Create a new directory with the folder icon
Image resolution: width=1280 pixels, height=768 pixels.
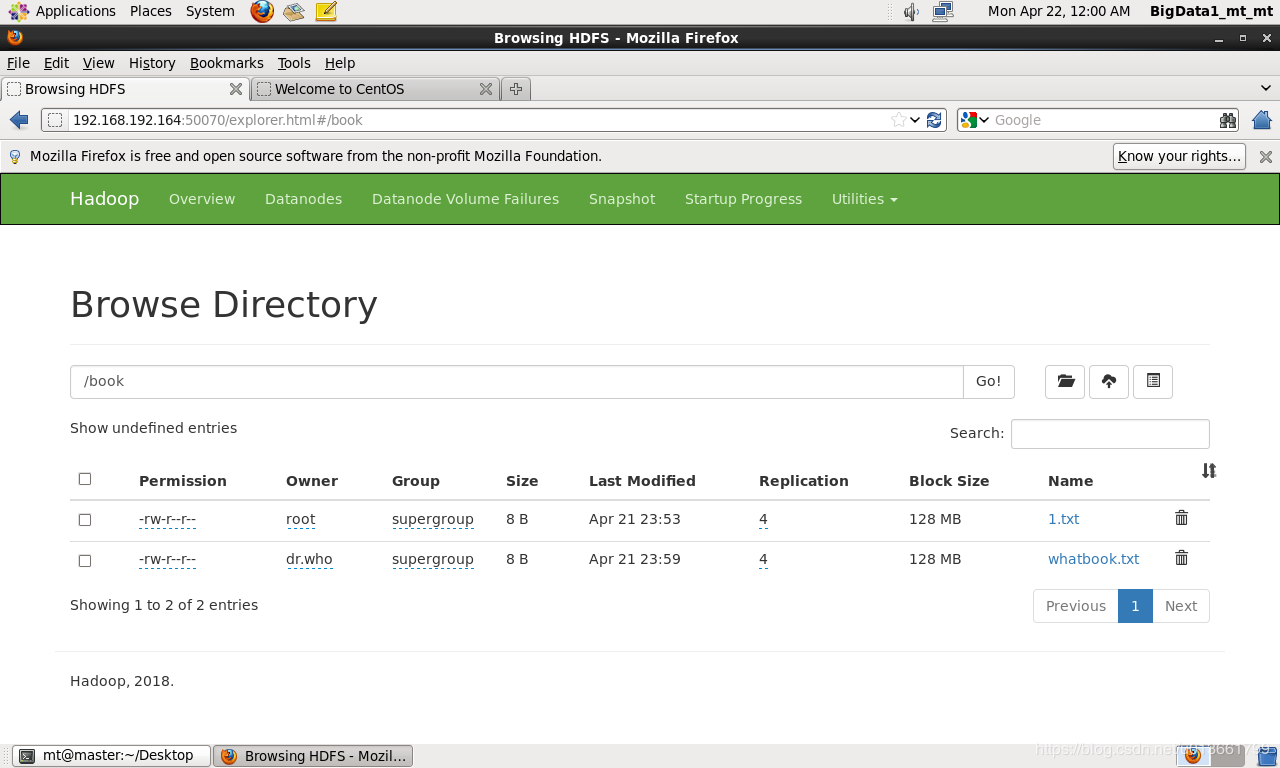(1065, 381)
